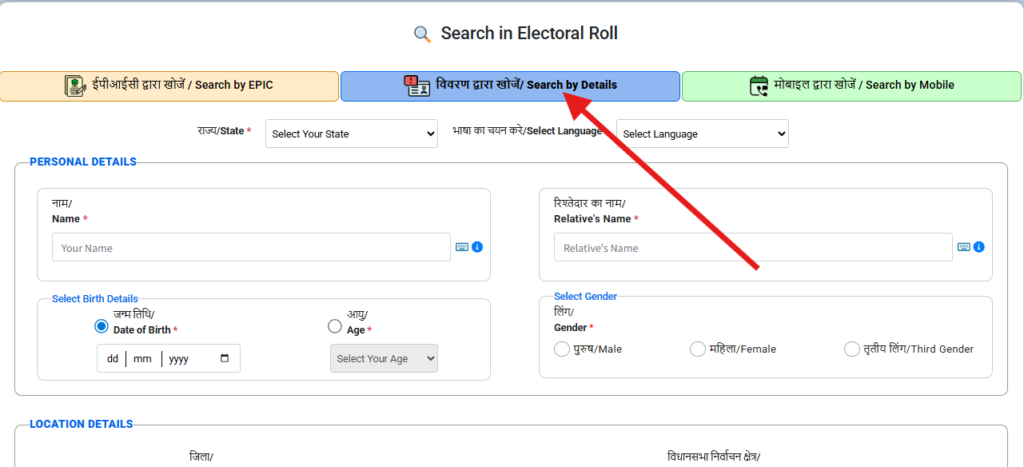The image size is (1024, 467).
Task: Open the Select Your State dropdown
Action: click(x=352, y=134)
